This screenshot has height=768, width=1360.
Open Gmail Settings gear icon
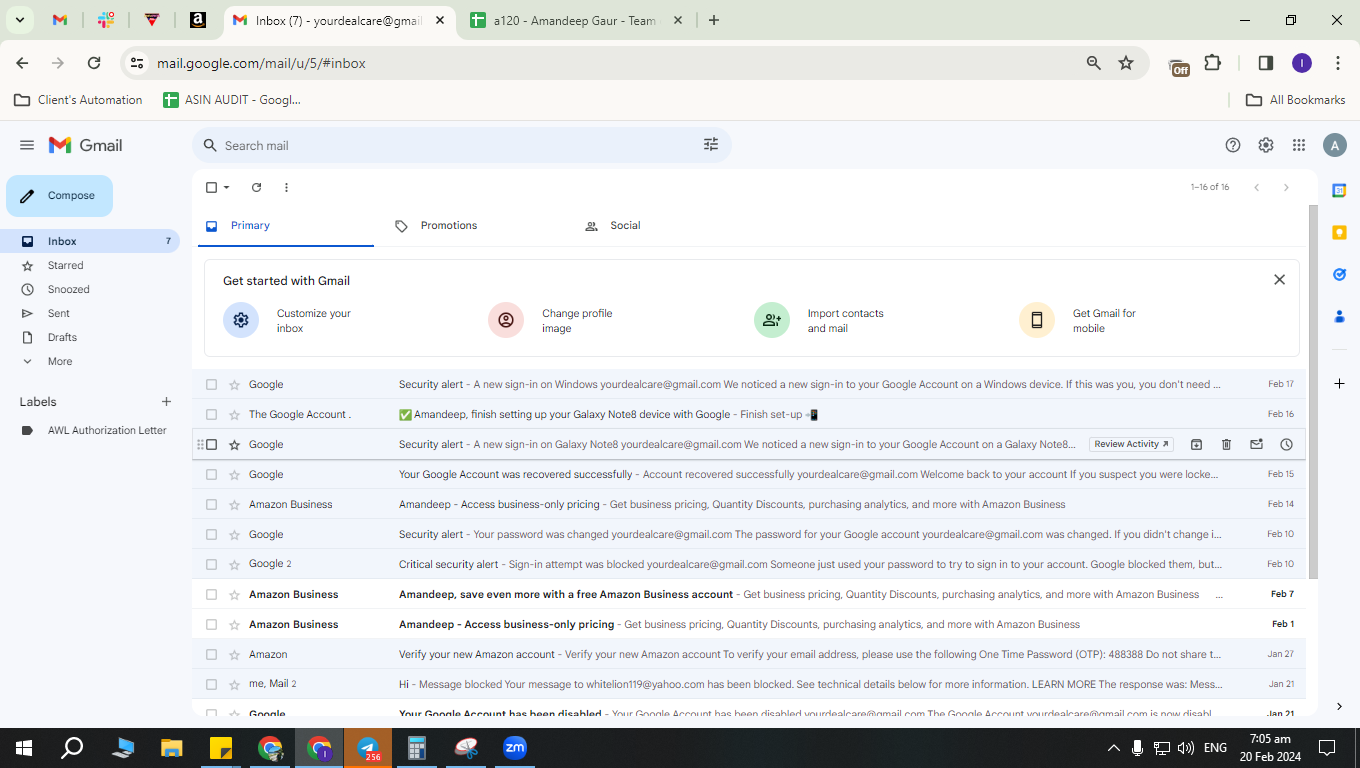[1266, 145]
